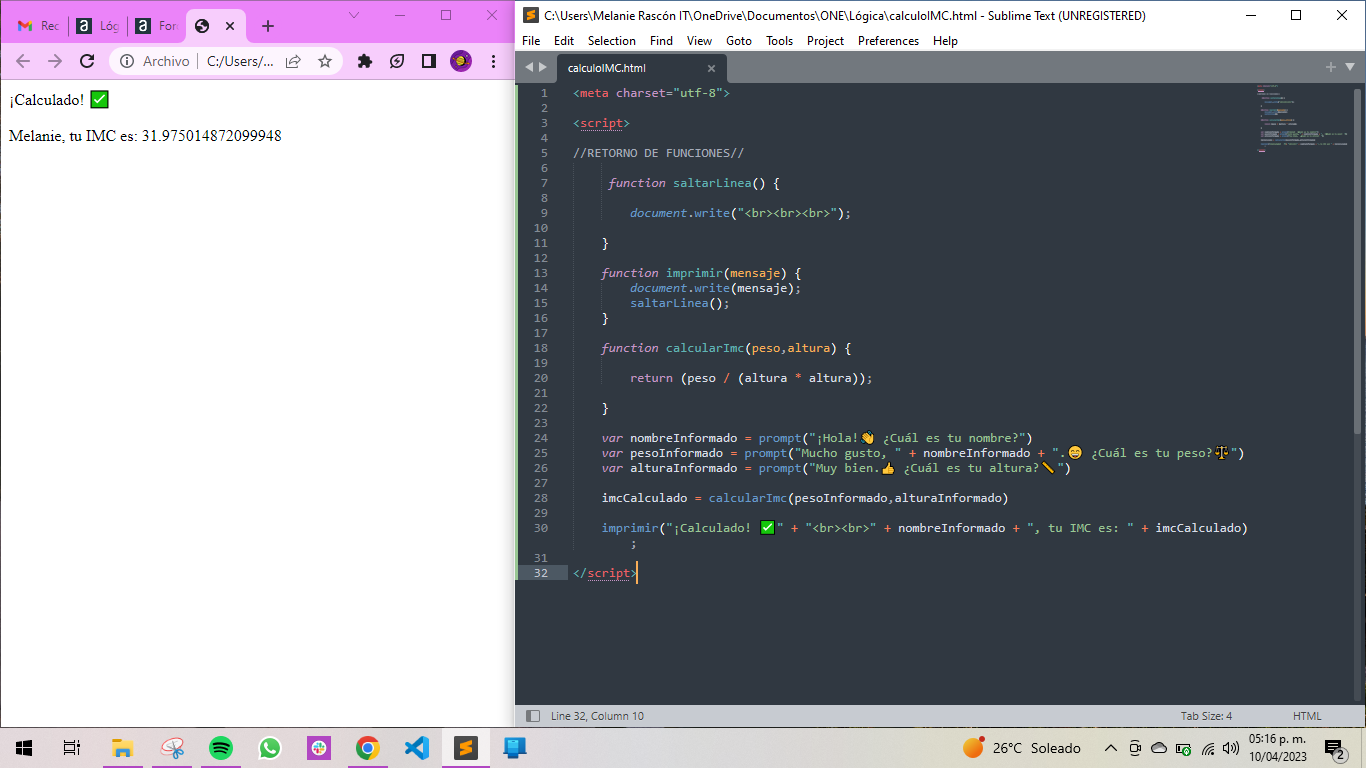Image resolution: width=1366 pixels, height=768 pixels.
Task: Open weather widget 26°C Soleado
Action: tap(1022, 748)
